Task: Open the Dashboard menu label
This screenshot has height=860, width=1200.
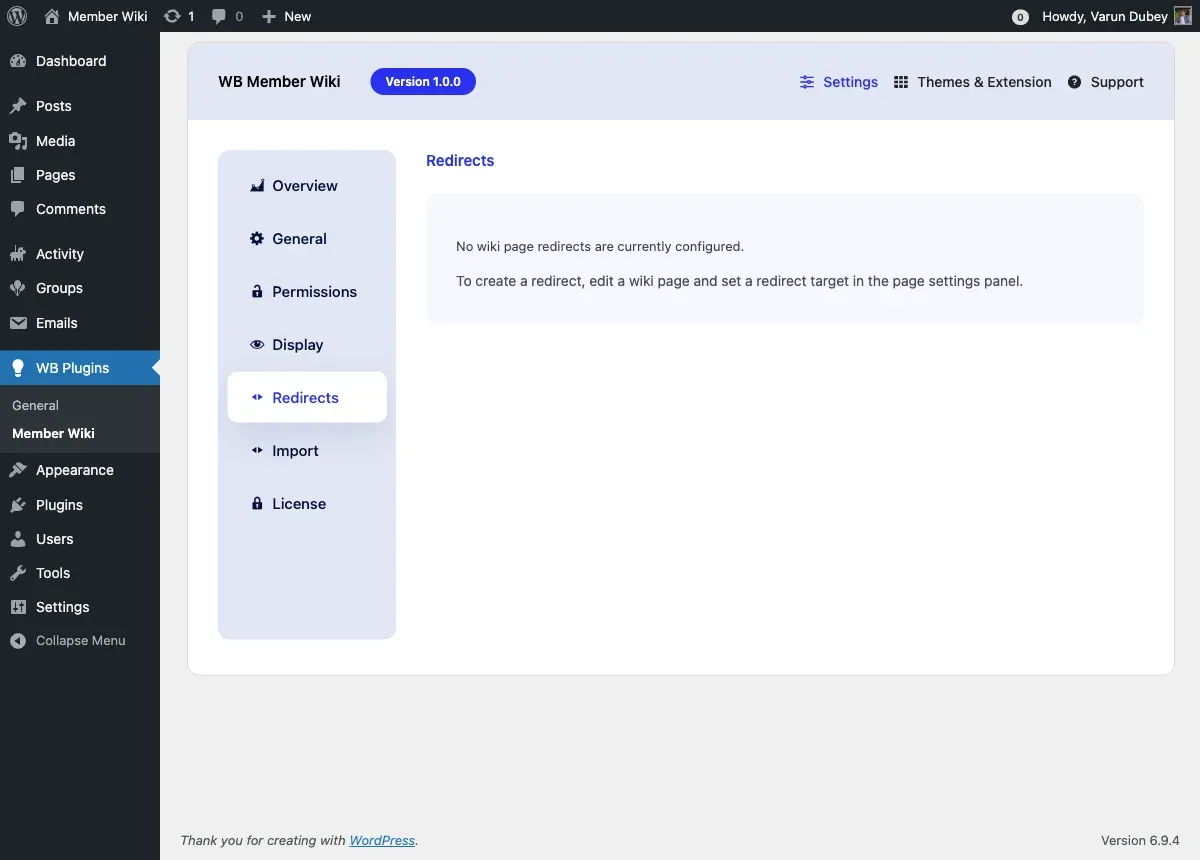Action: [71, 61]
